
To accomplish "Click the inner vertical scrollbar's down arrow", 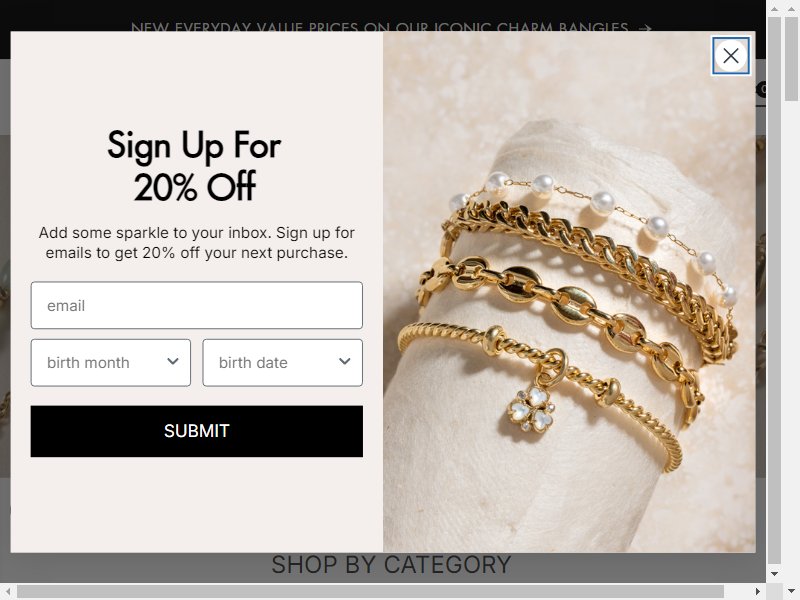I will coord(774,573).
